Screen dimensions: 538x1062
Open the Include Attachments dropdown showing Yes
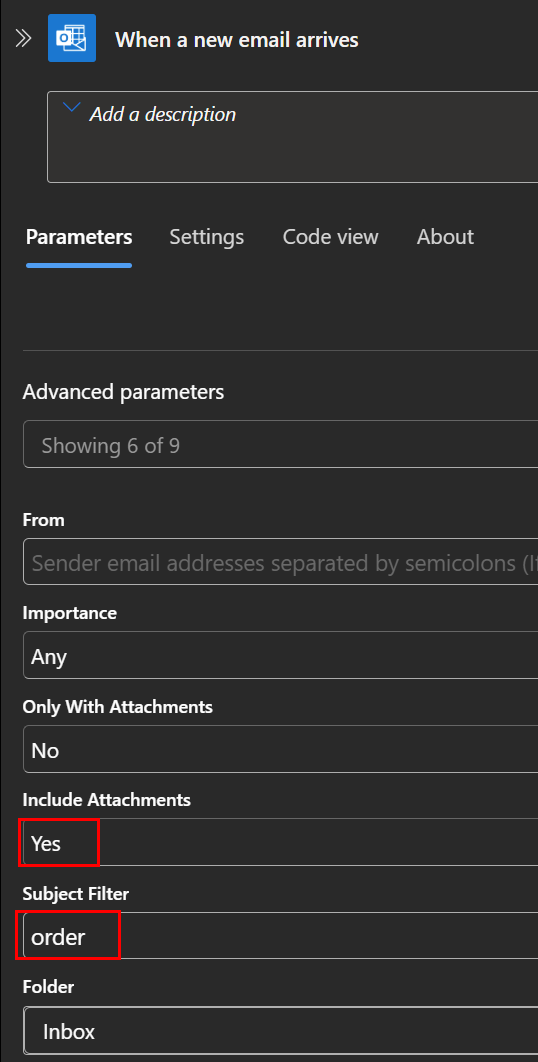tap(281, 842)
